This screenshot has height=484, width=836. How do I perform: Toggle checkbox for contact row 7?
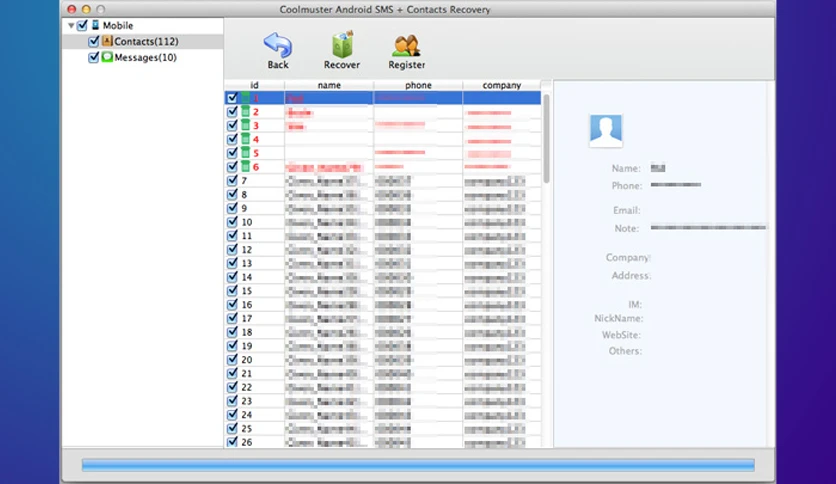[x=232, y=180]
